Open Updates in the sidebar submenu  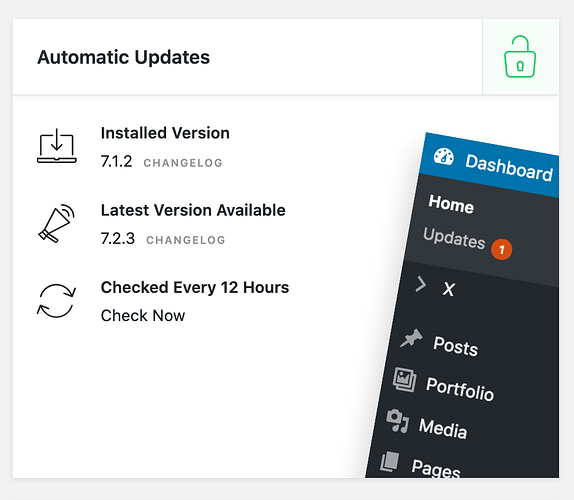[x=454, y=238]
